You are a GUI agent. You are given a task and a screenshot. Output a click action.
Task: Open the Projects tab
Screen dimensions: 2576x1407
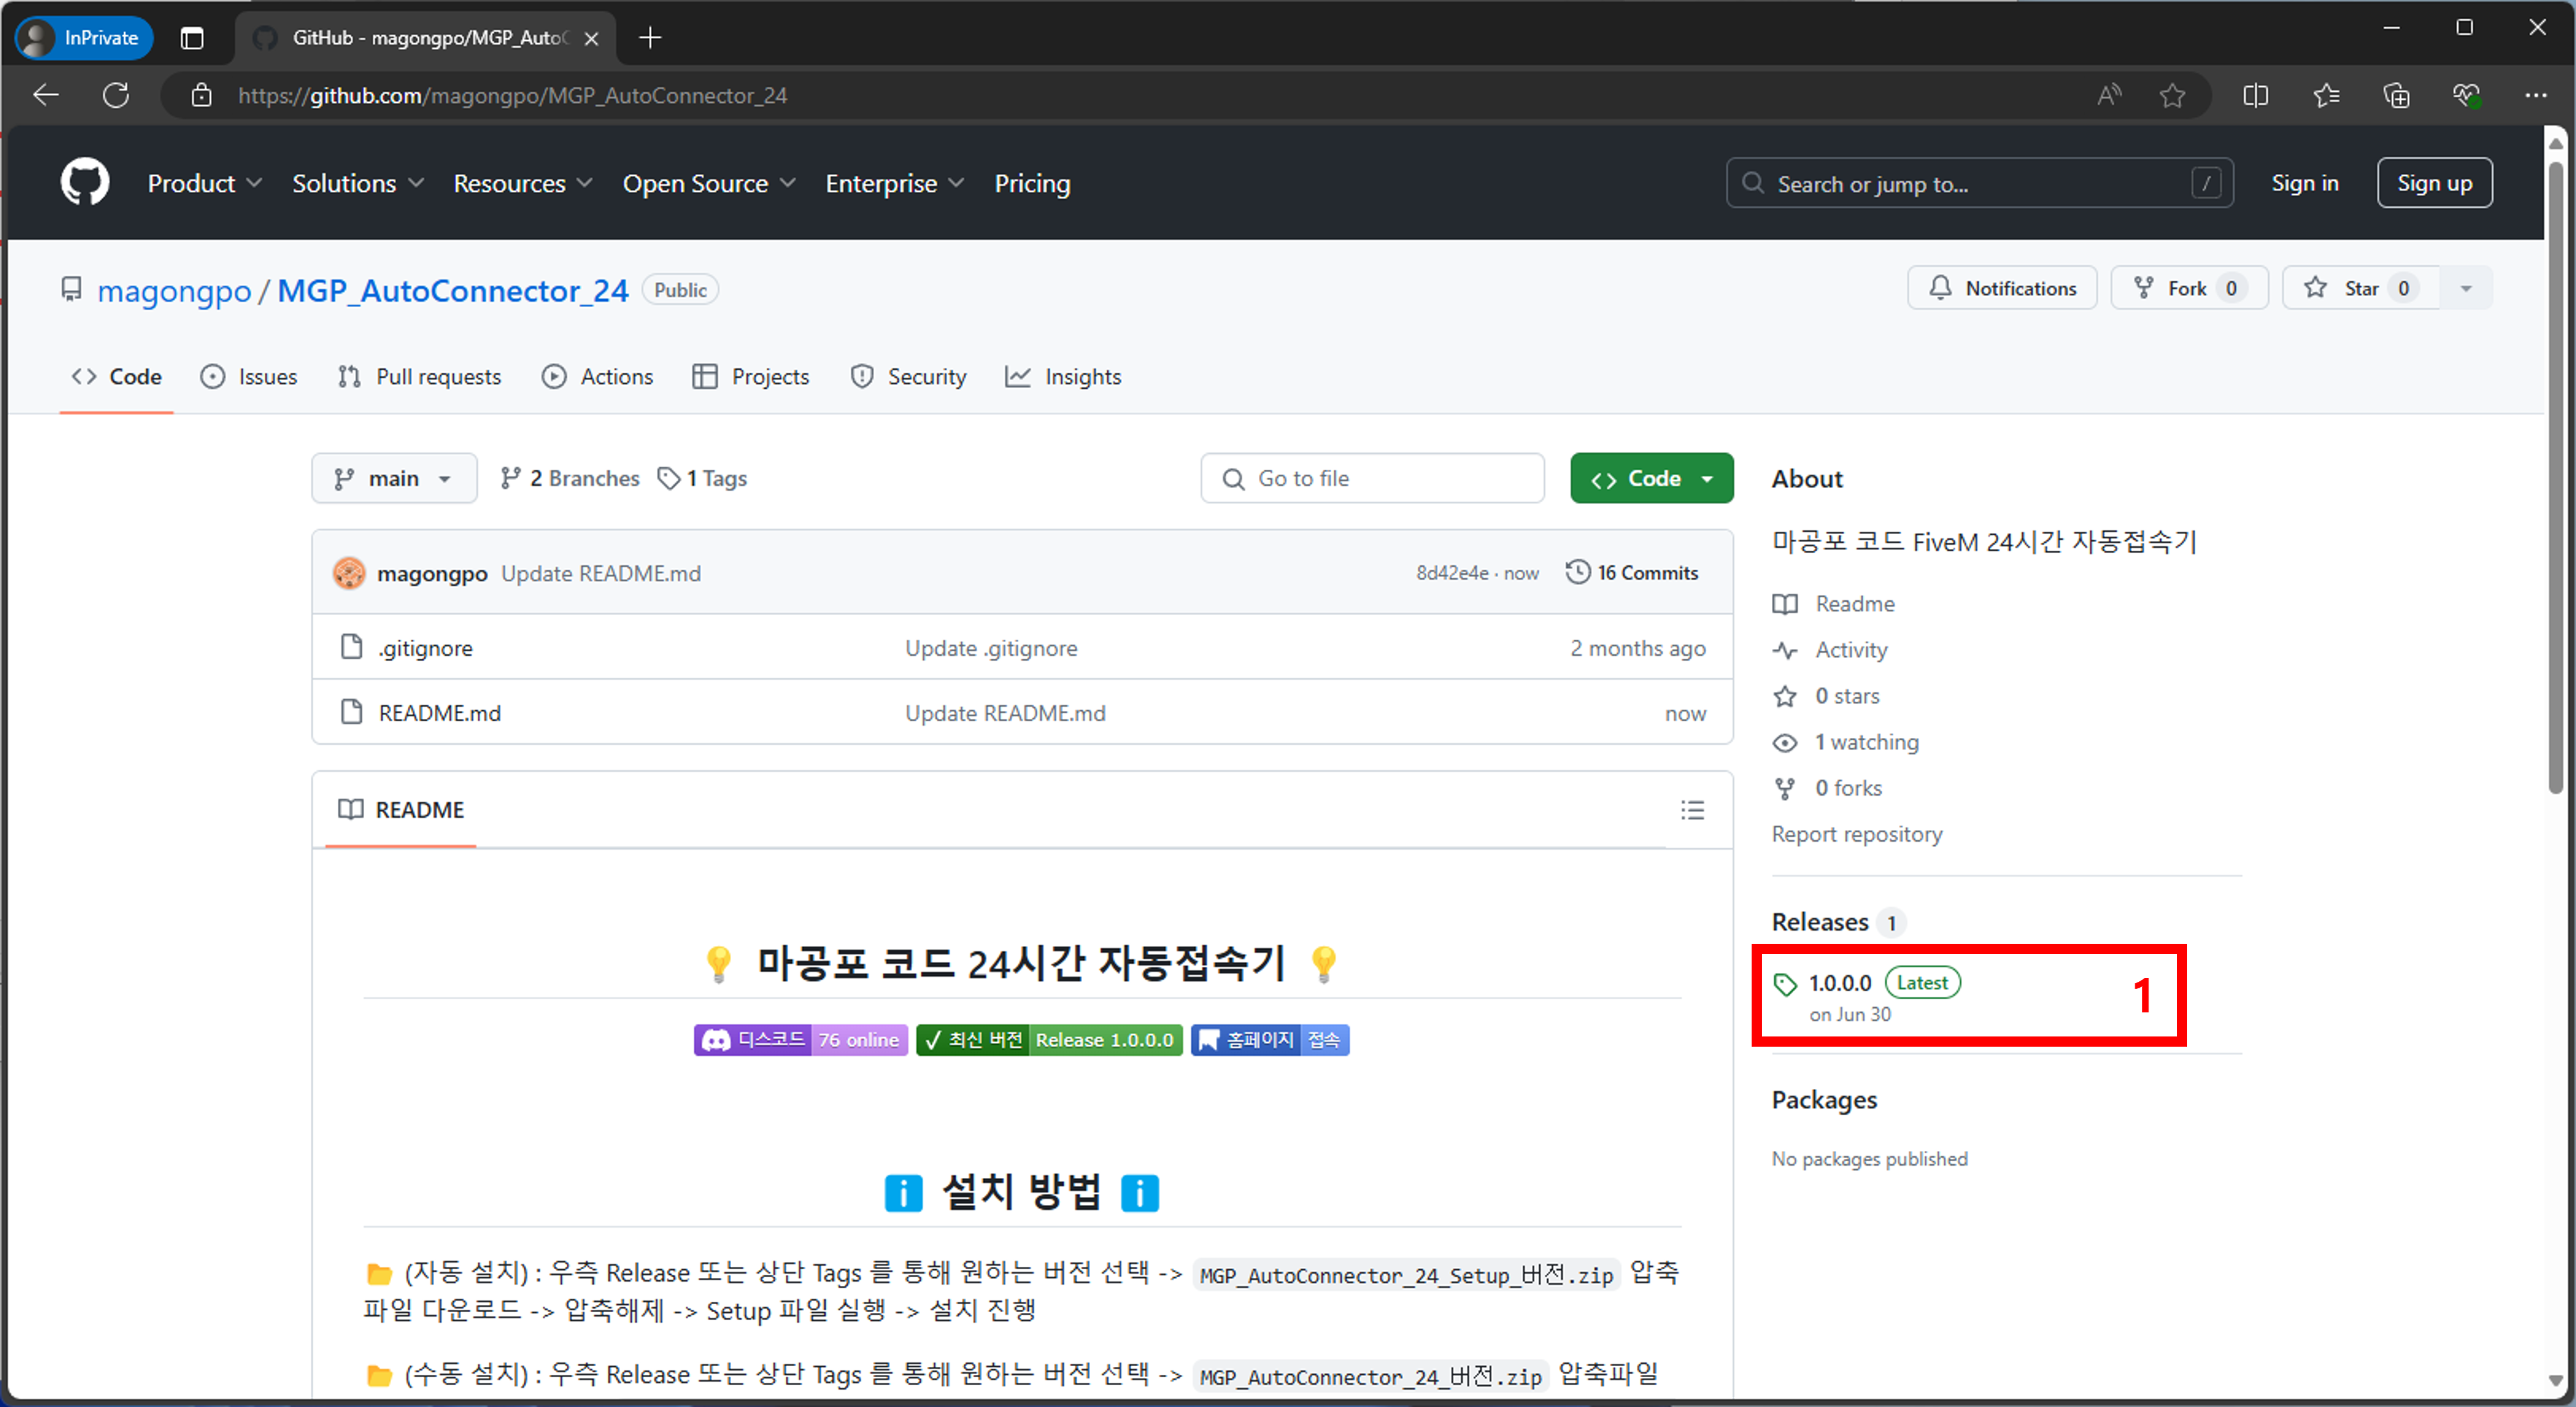pyautogui.click(x=751, y=377)
